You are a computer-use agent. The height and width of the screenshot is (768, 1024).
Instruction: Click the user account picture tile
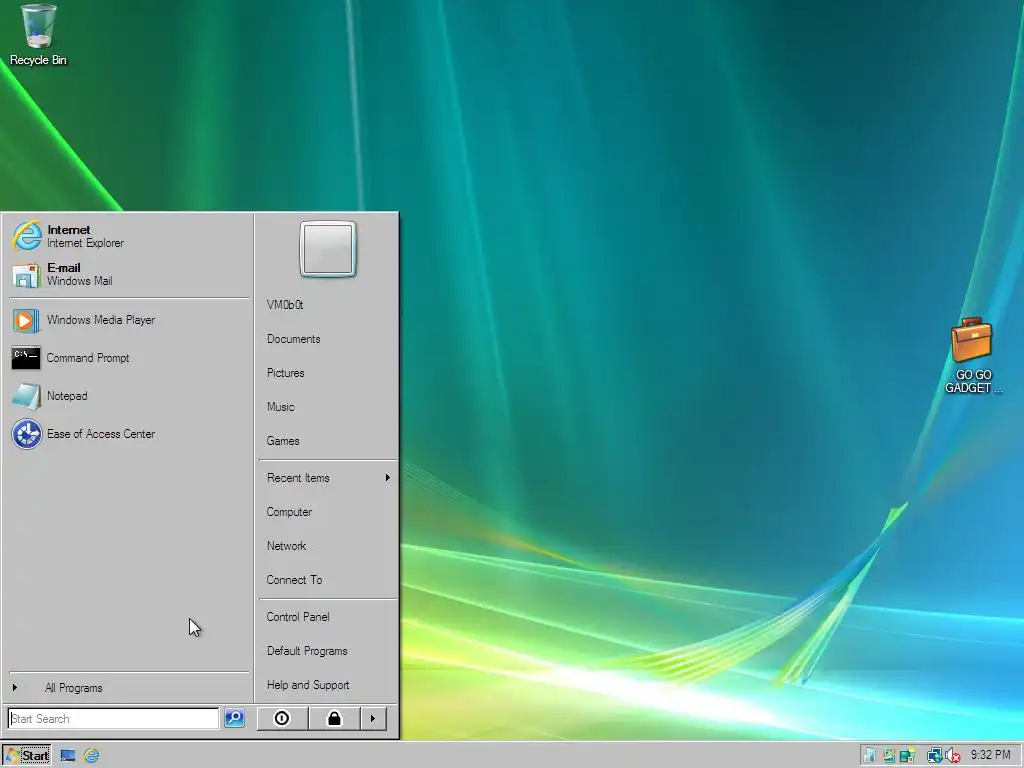coord(328,249)
